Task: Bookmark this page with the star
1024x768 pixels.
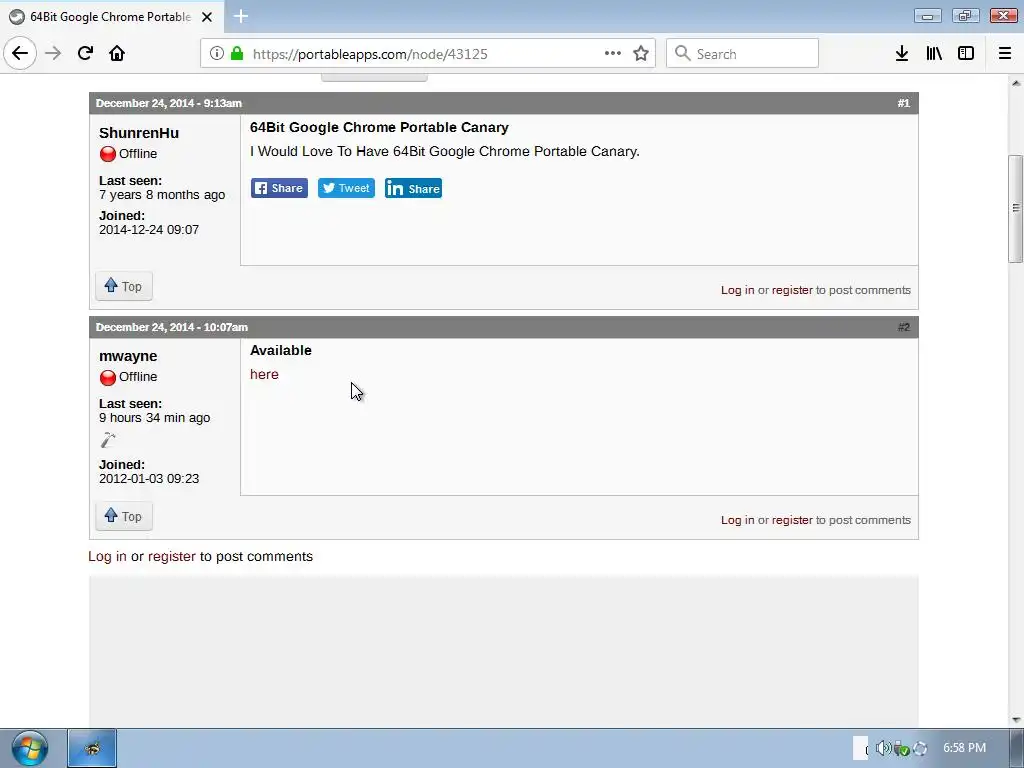Action: tap(641, 54)
